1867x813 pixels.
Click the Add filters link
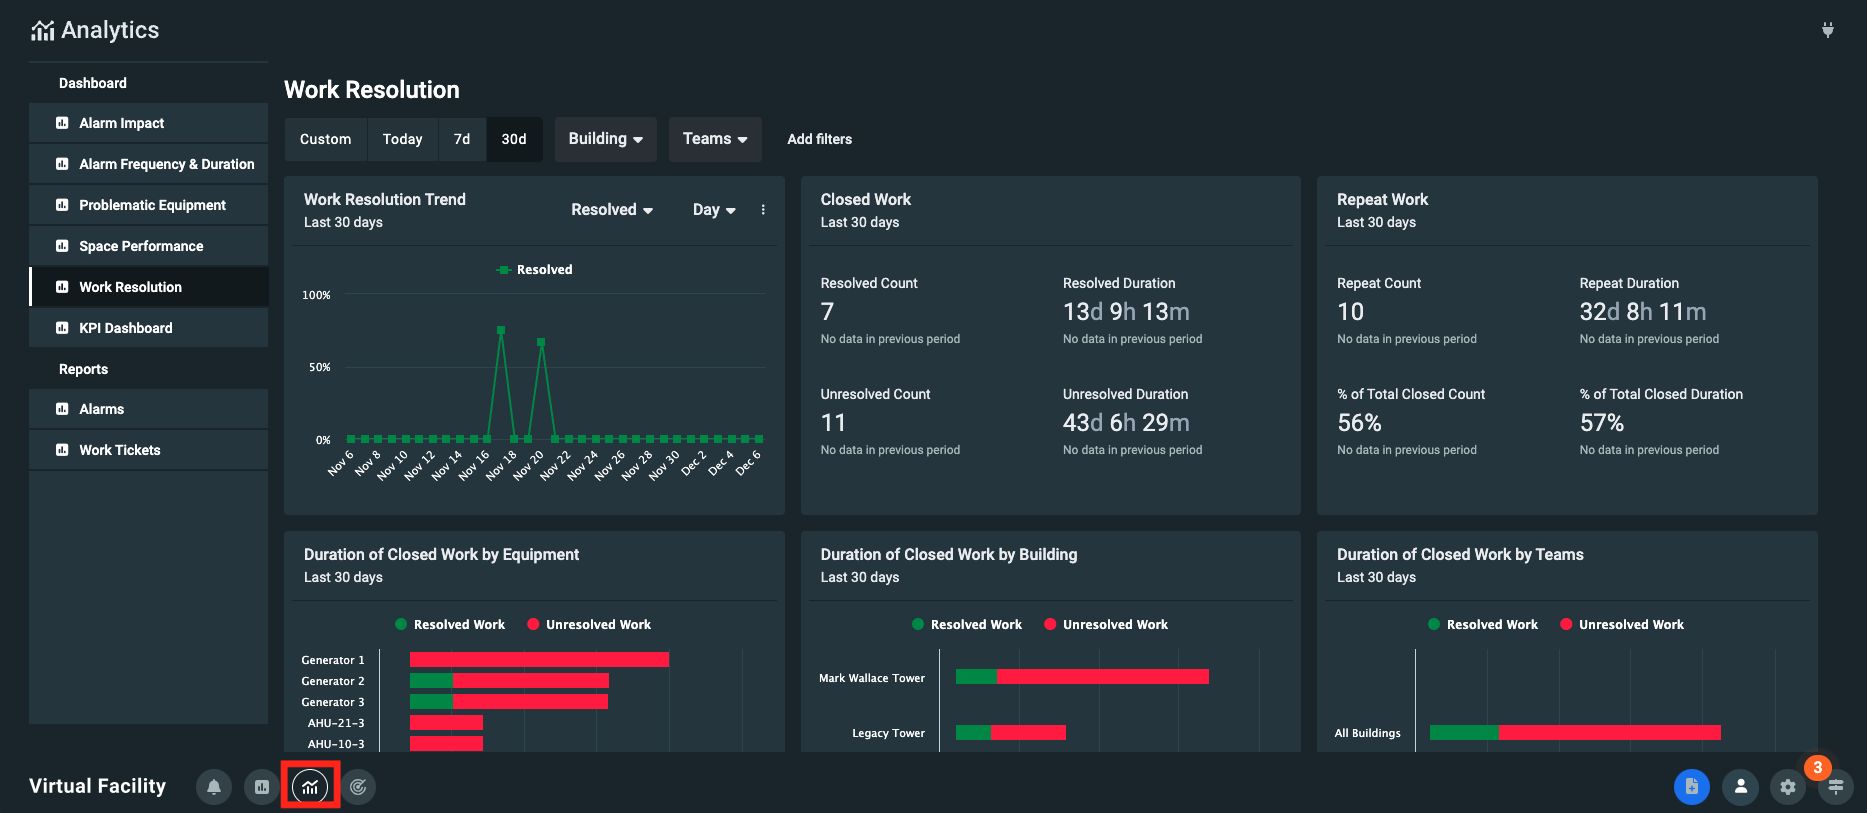pyautogui.click(x=819, y=139)
